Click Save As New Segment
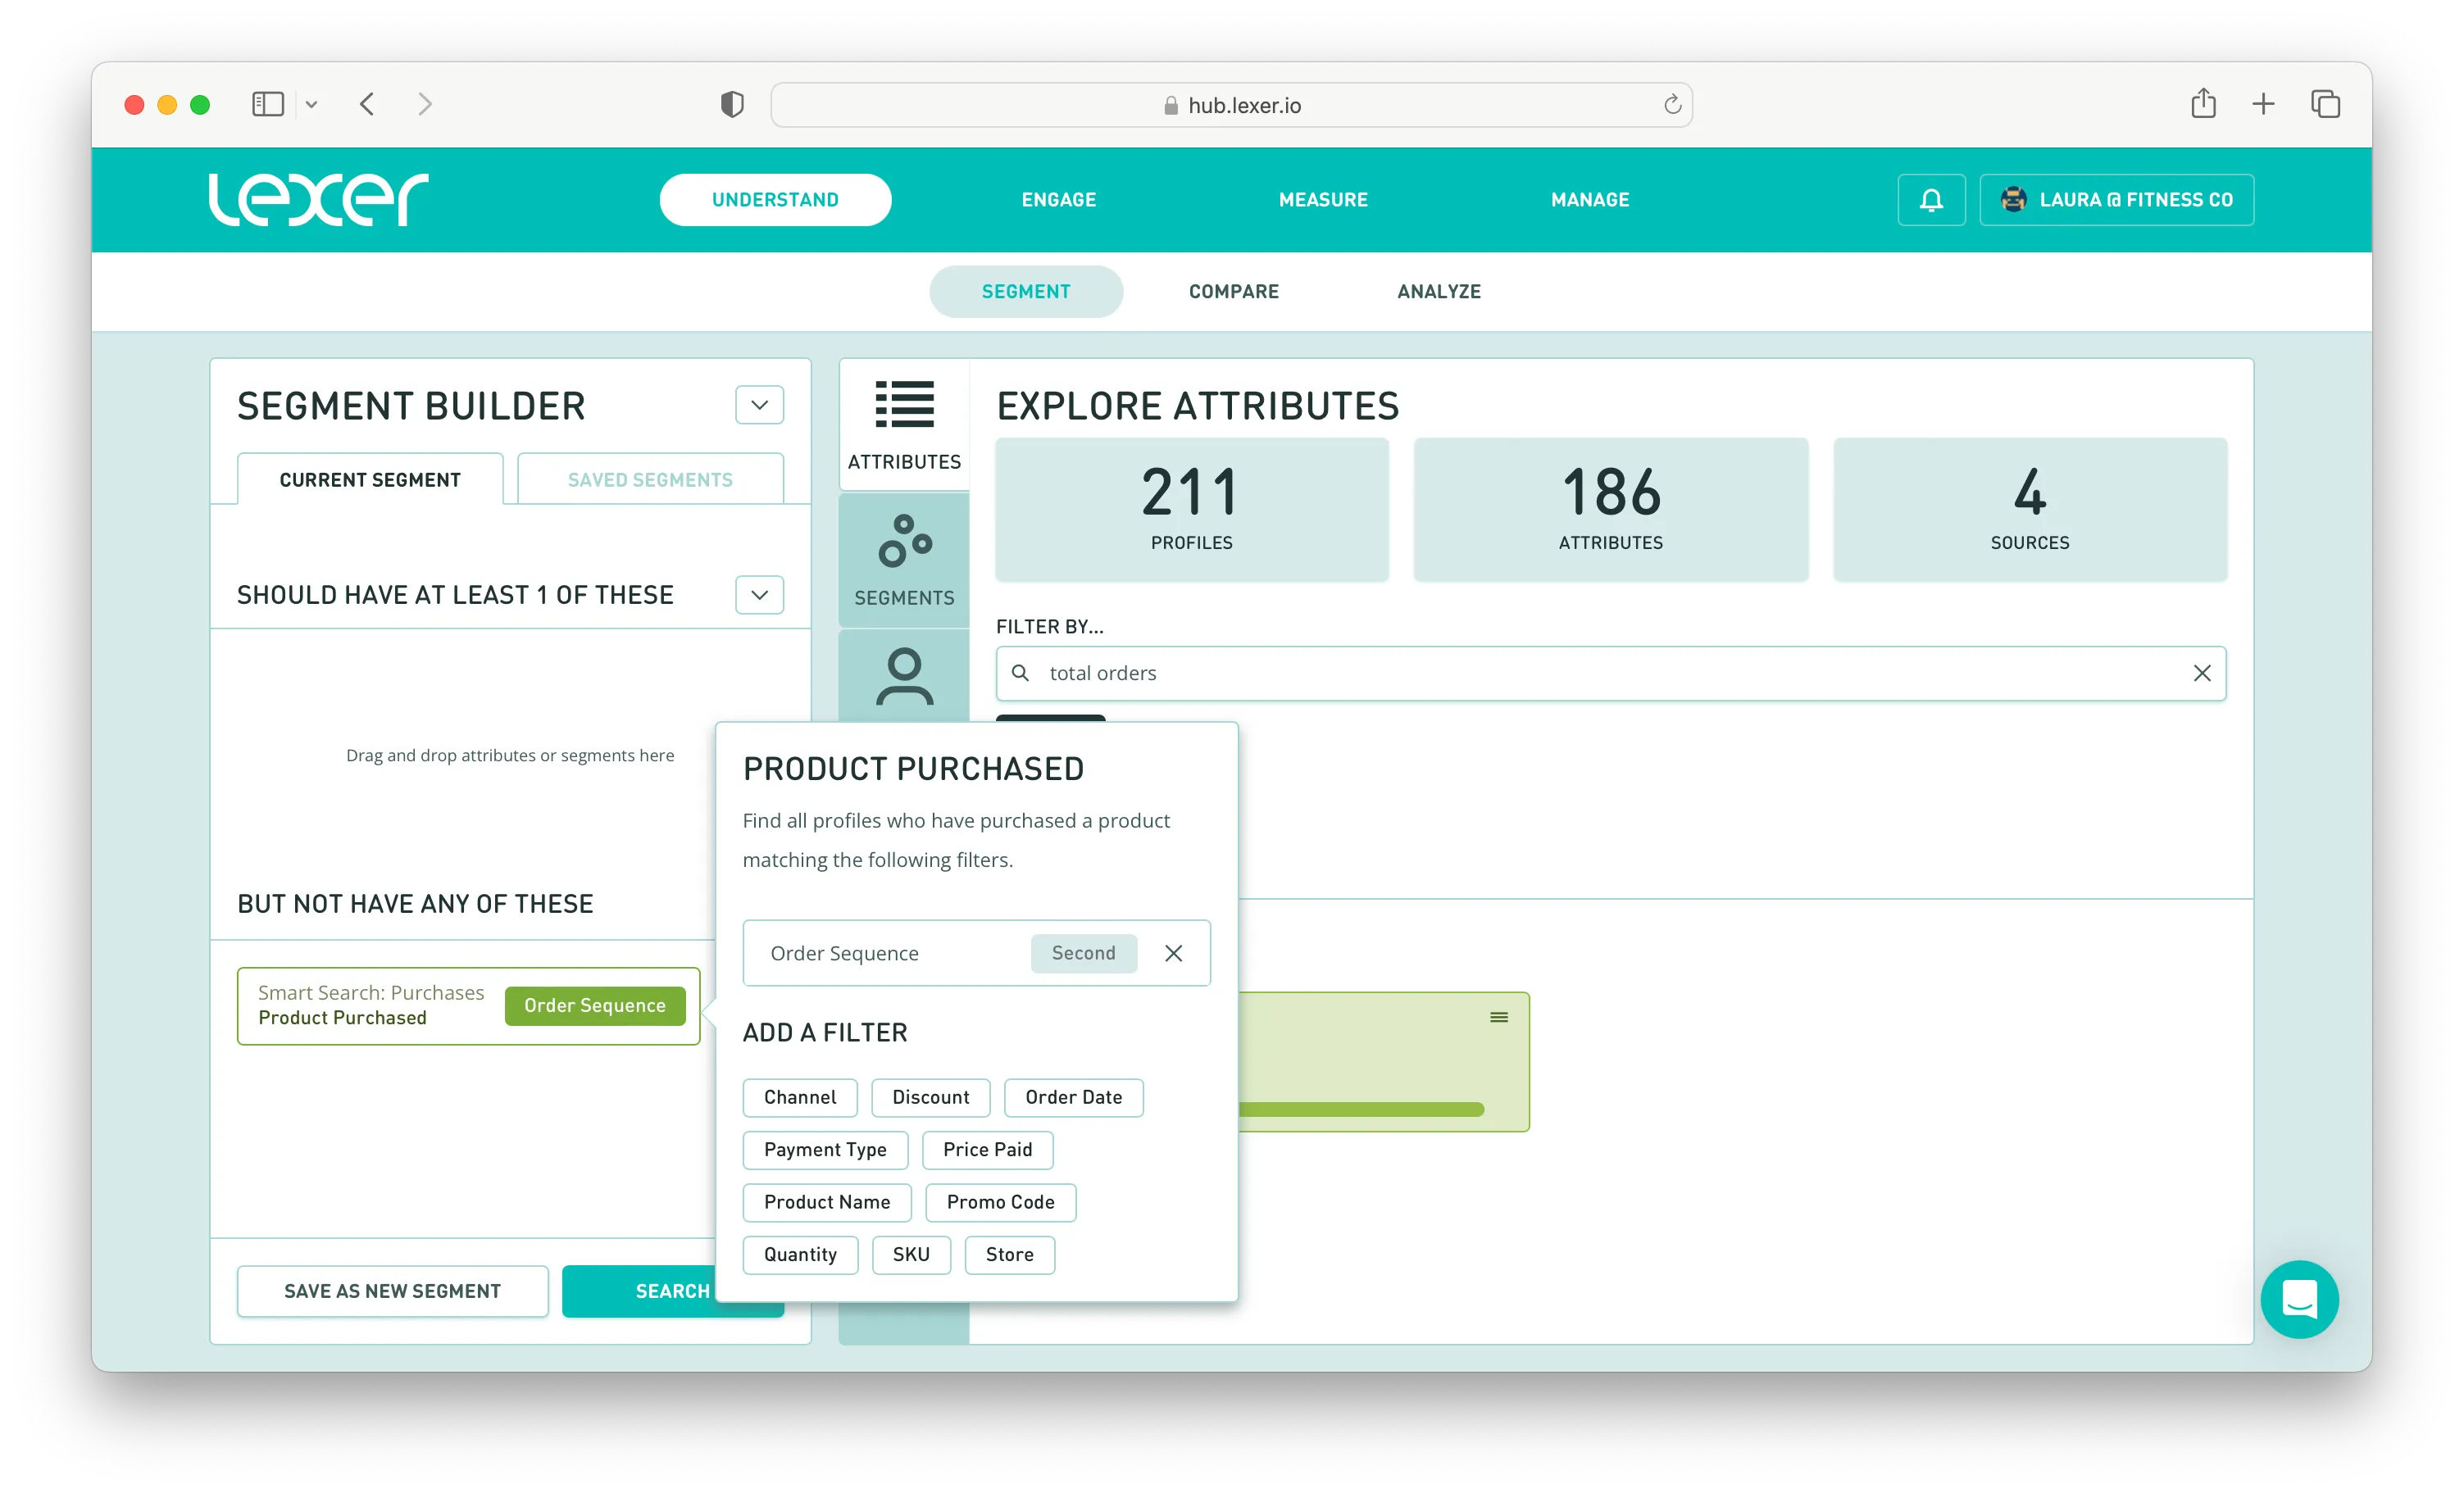 392,1291
